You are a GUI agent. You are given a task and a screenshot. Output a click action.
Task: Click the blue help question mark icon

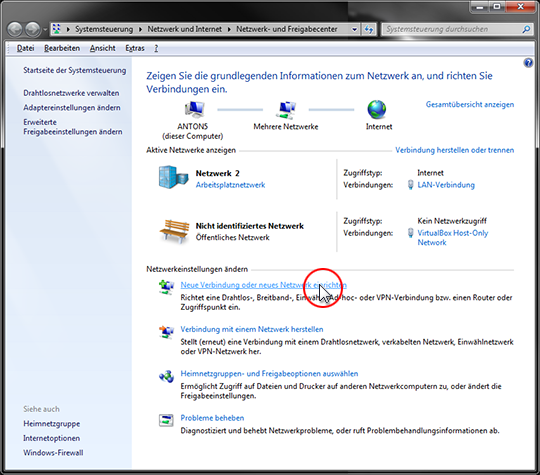[528, 63]
